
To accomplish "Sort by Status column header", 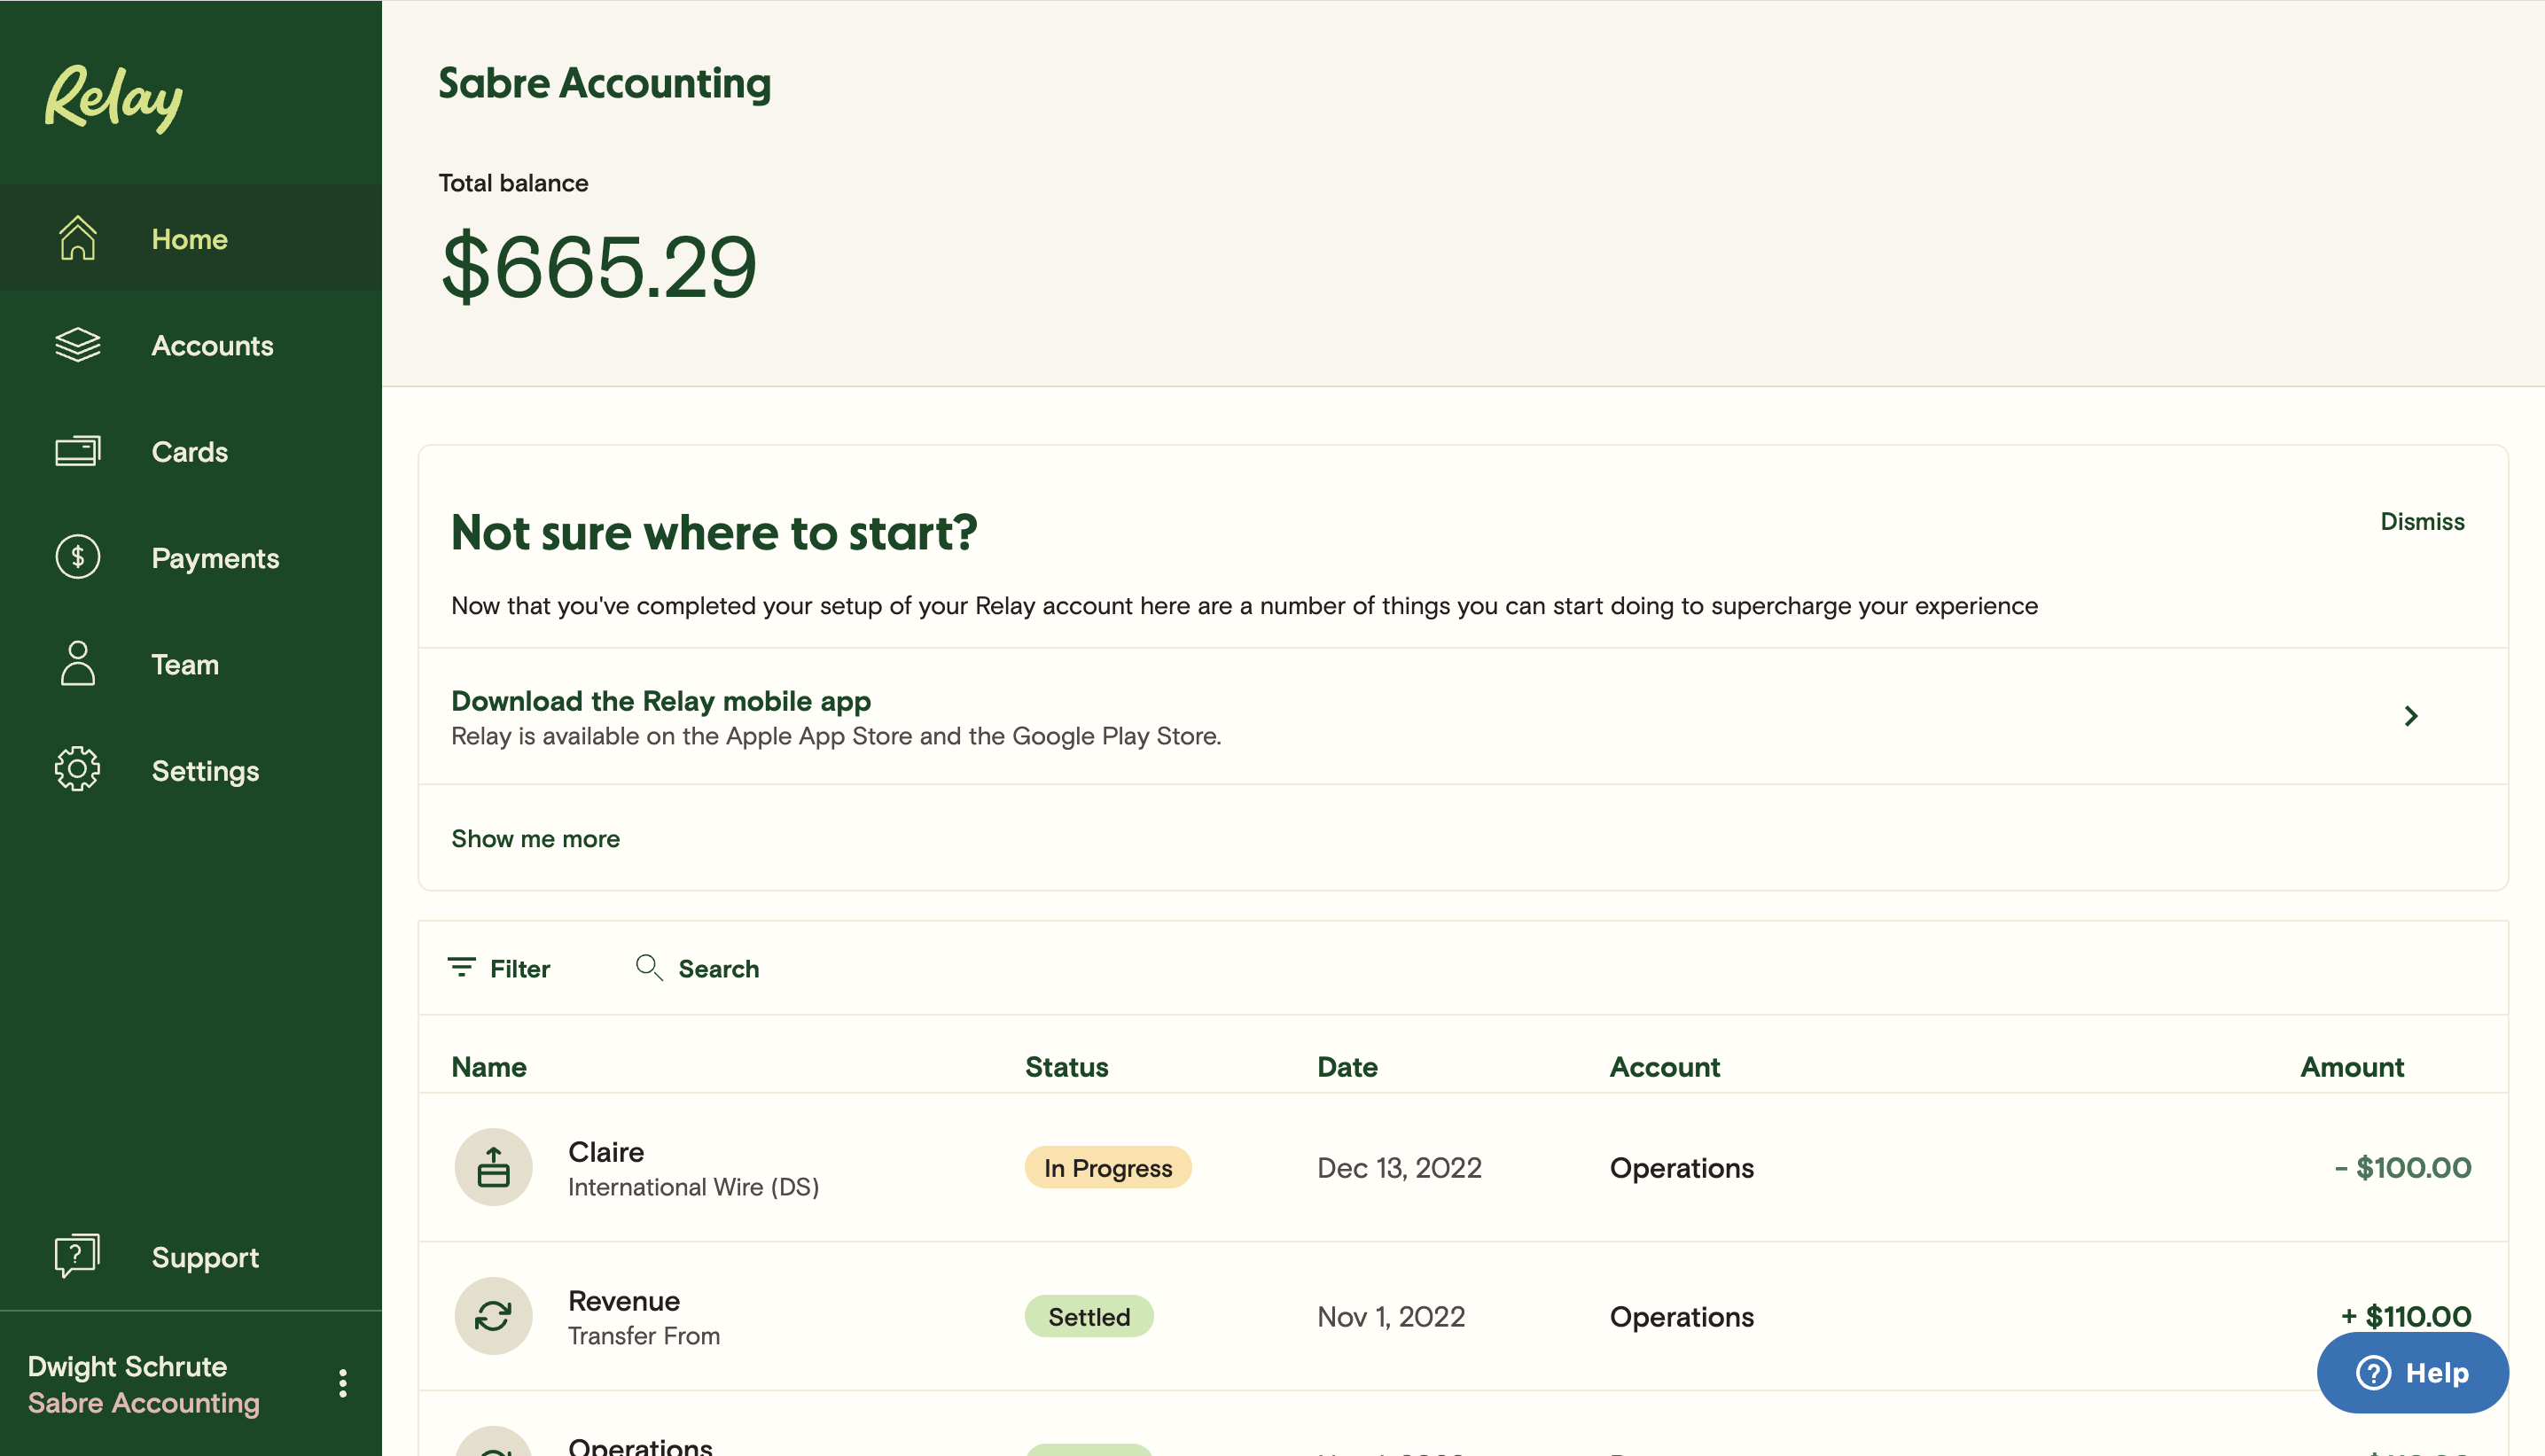I will click(x=1067, y=1066).
